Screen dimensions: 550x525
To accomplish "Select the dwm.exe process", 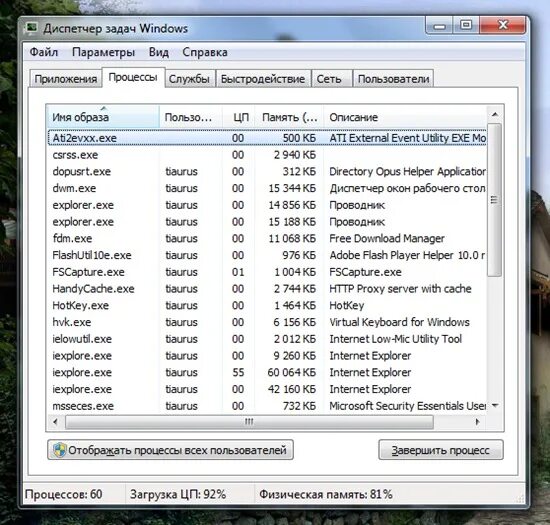I will click(x=267, y=188).
